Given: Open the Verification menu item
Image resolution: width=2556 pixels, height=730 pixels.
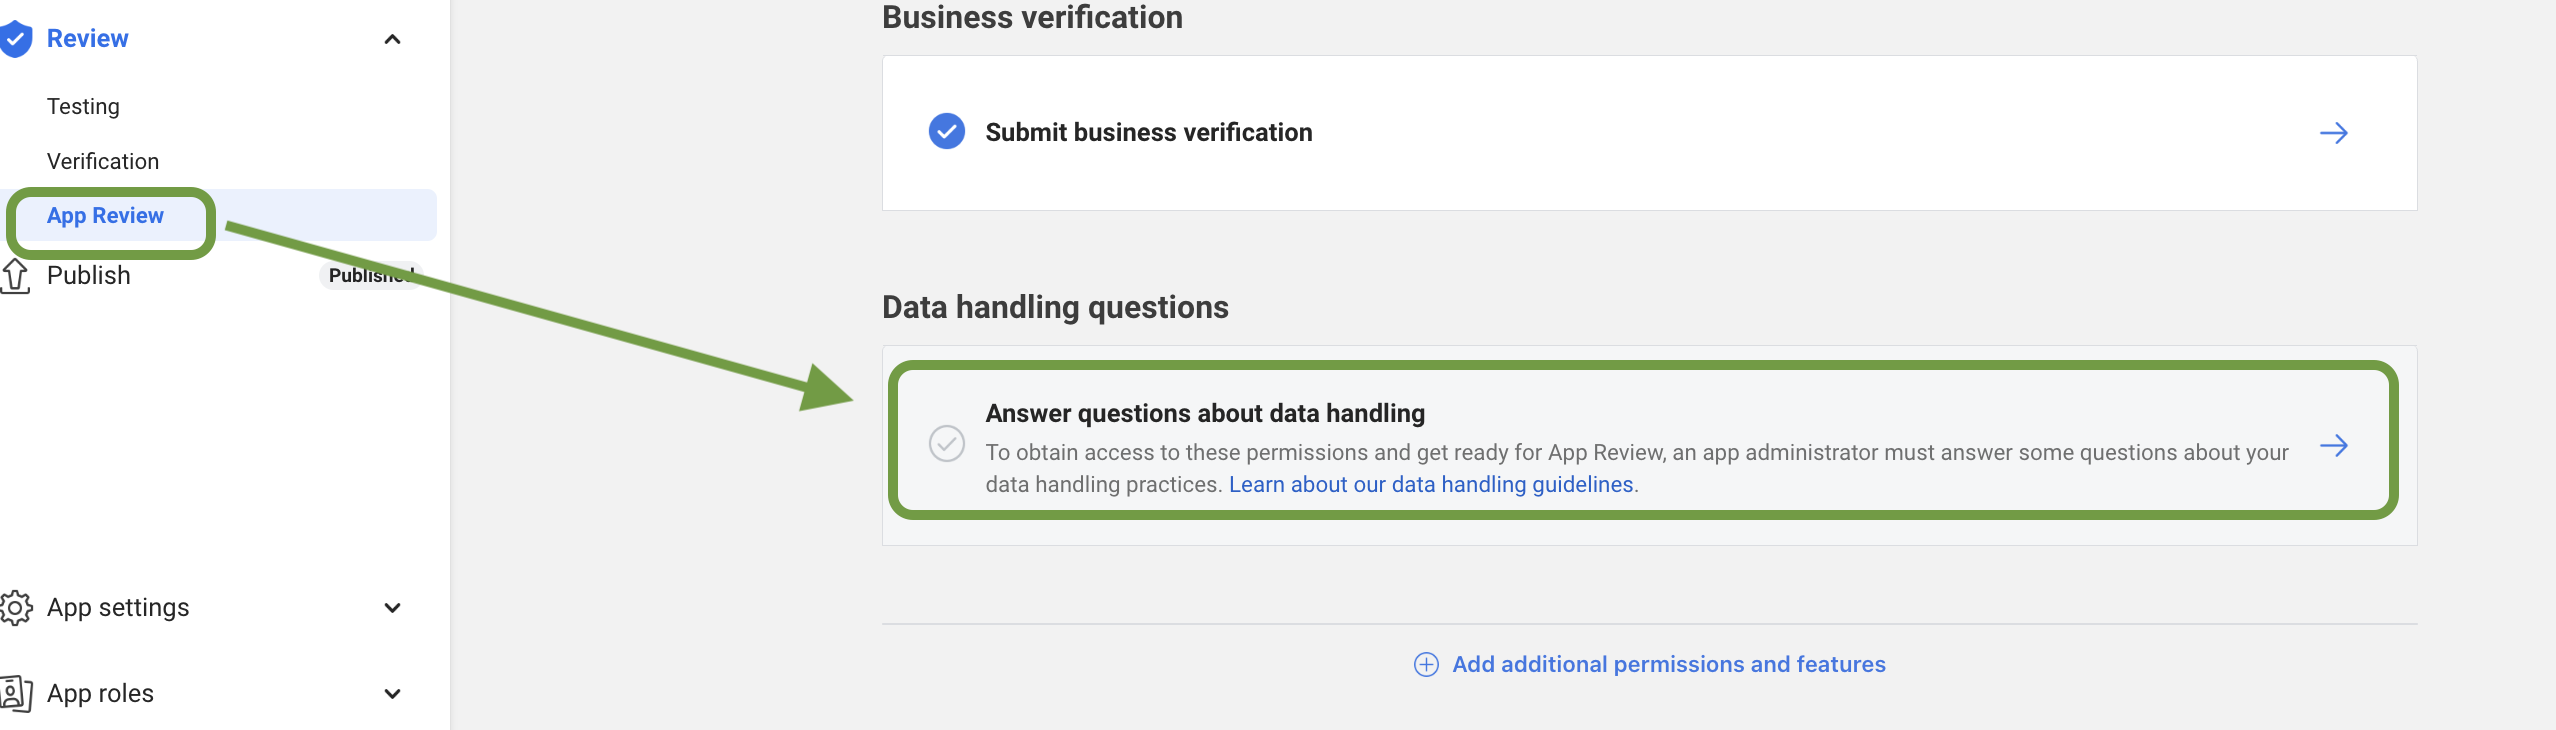Looking at the screenshot, I should tap(103, 162).
